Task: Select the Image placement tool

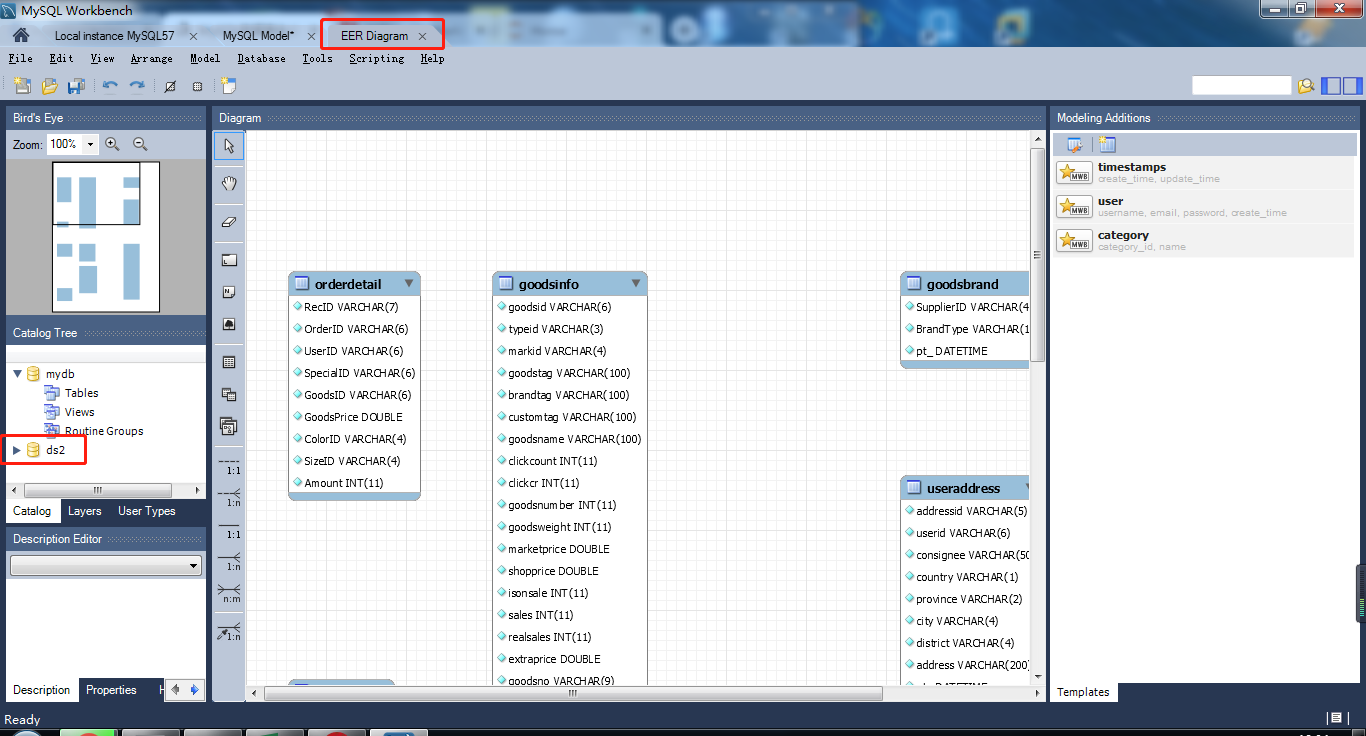Action: coord(229,325)
